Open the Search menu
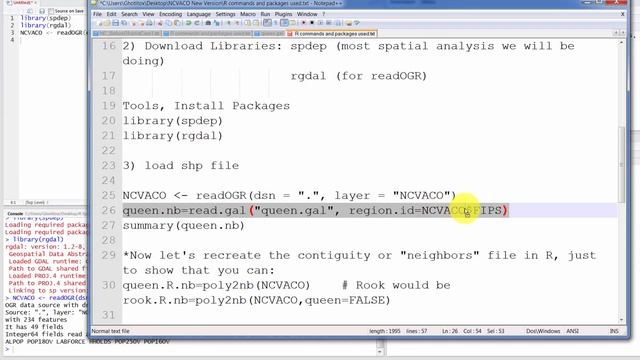This screenshot has height=360, width=640. tap(129, 14)
